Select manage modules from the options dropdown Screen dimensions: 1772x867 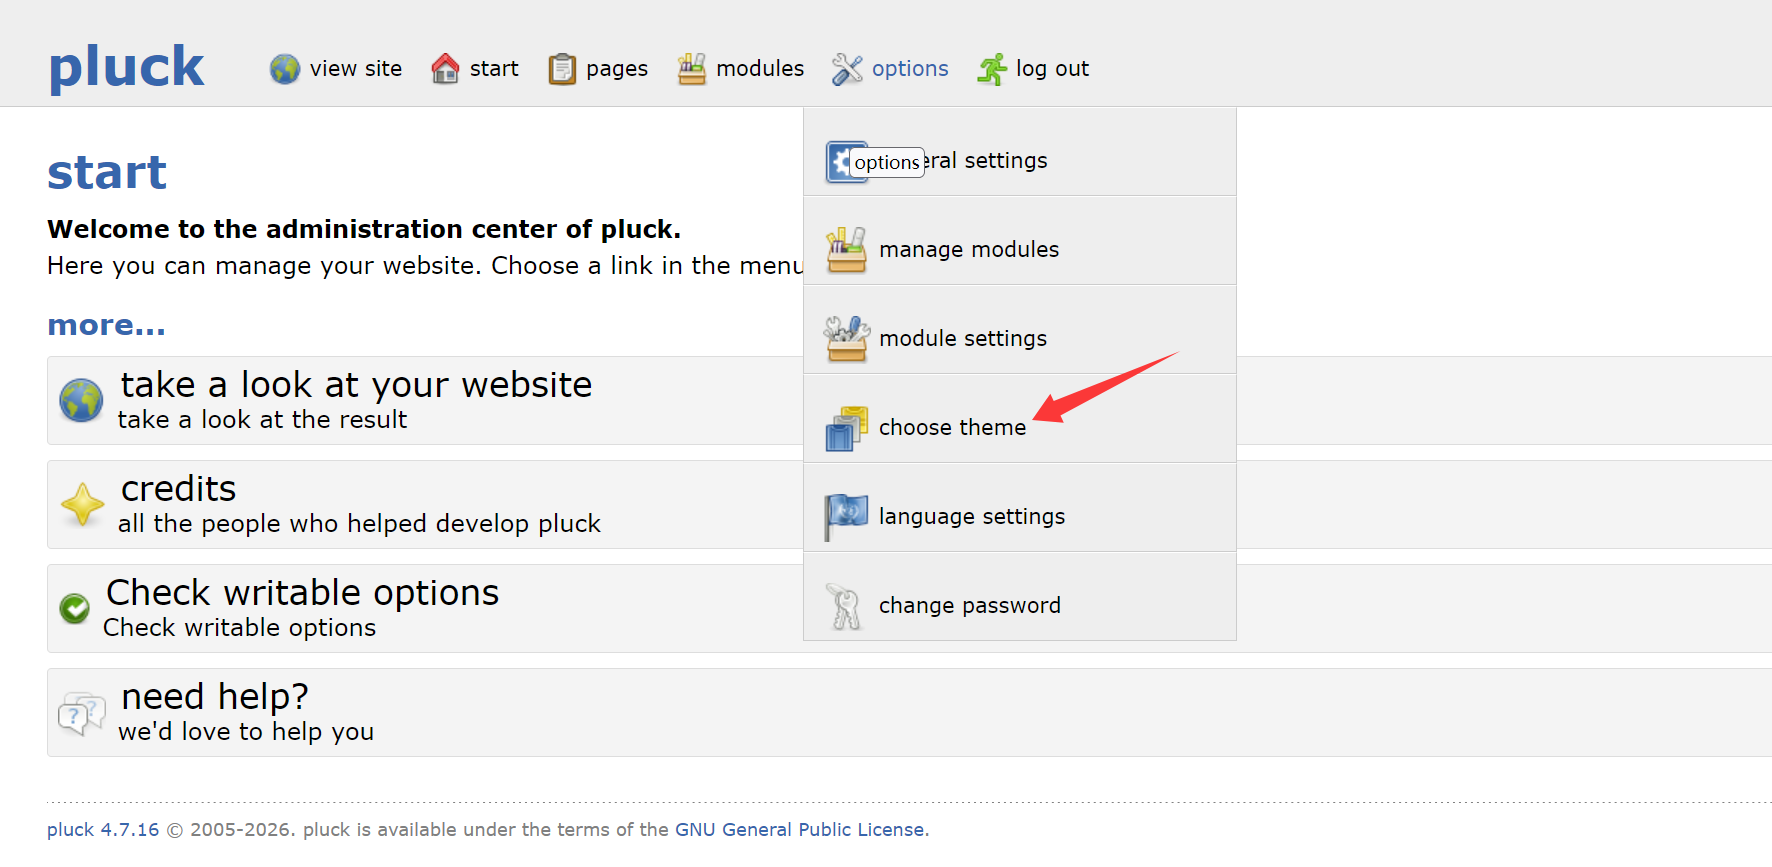pos(1020,241)
